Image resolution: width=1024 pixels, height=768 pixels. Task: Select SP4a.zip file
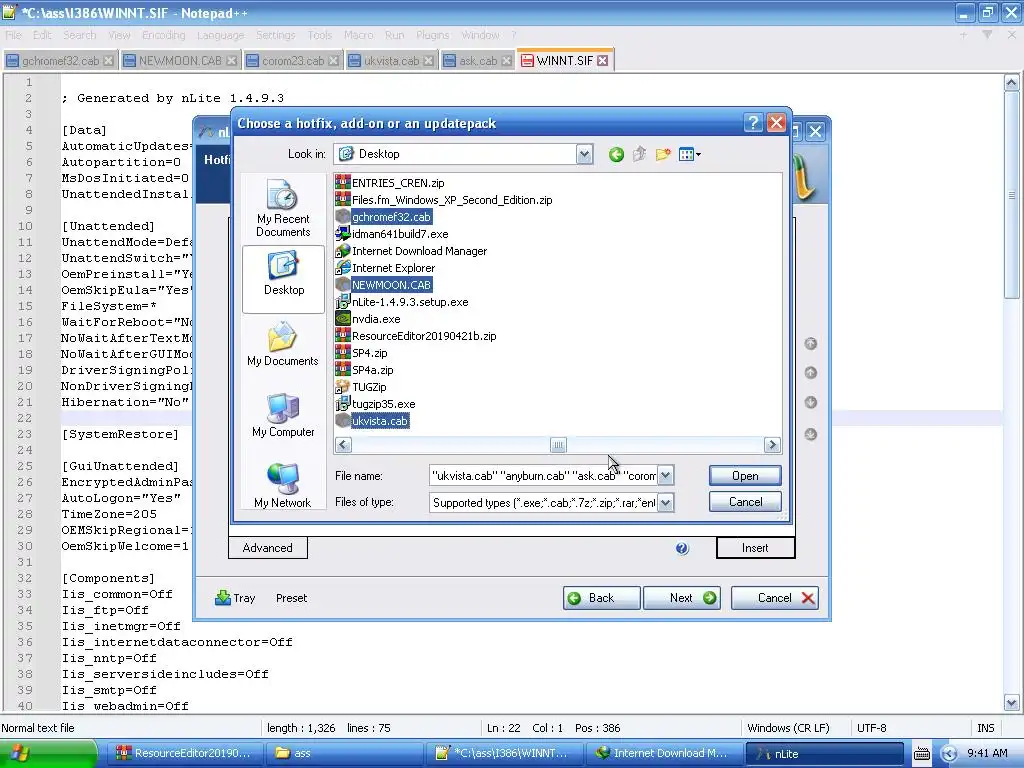click(365, 370)
